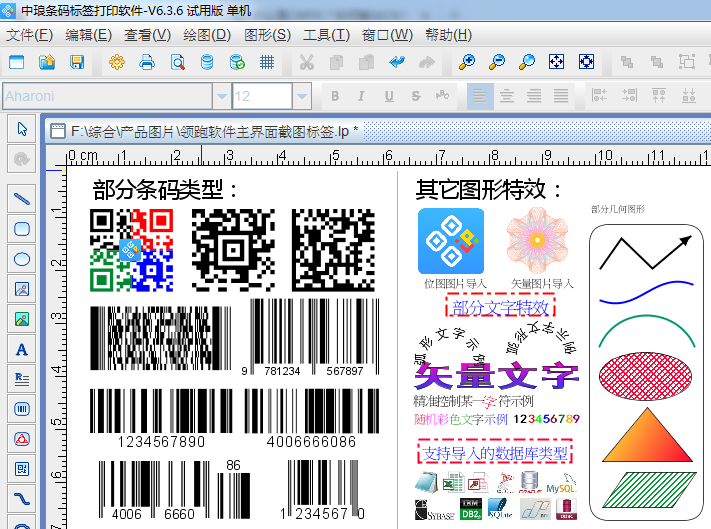Select the rich text R tool
This screenshot has width=711, height=529.
point(22,379)
